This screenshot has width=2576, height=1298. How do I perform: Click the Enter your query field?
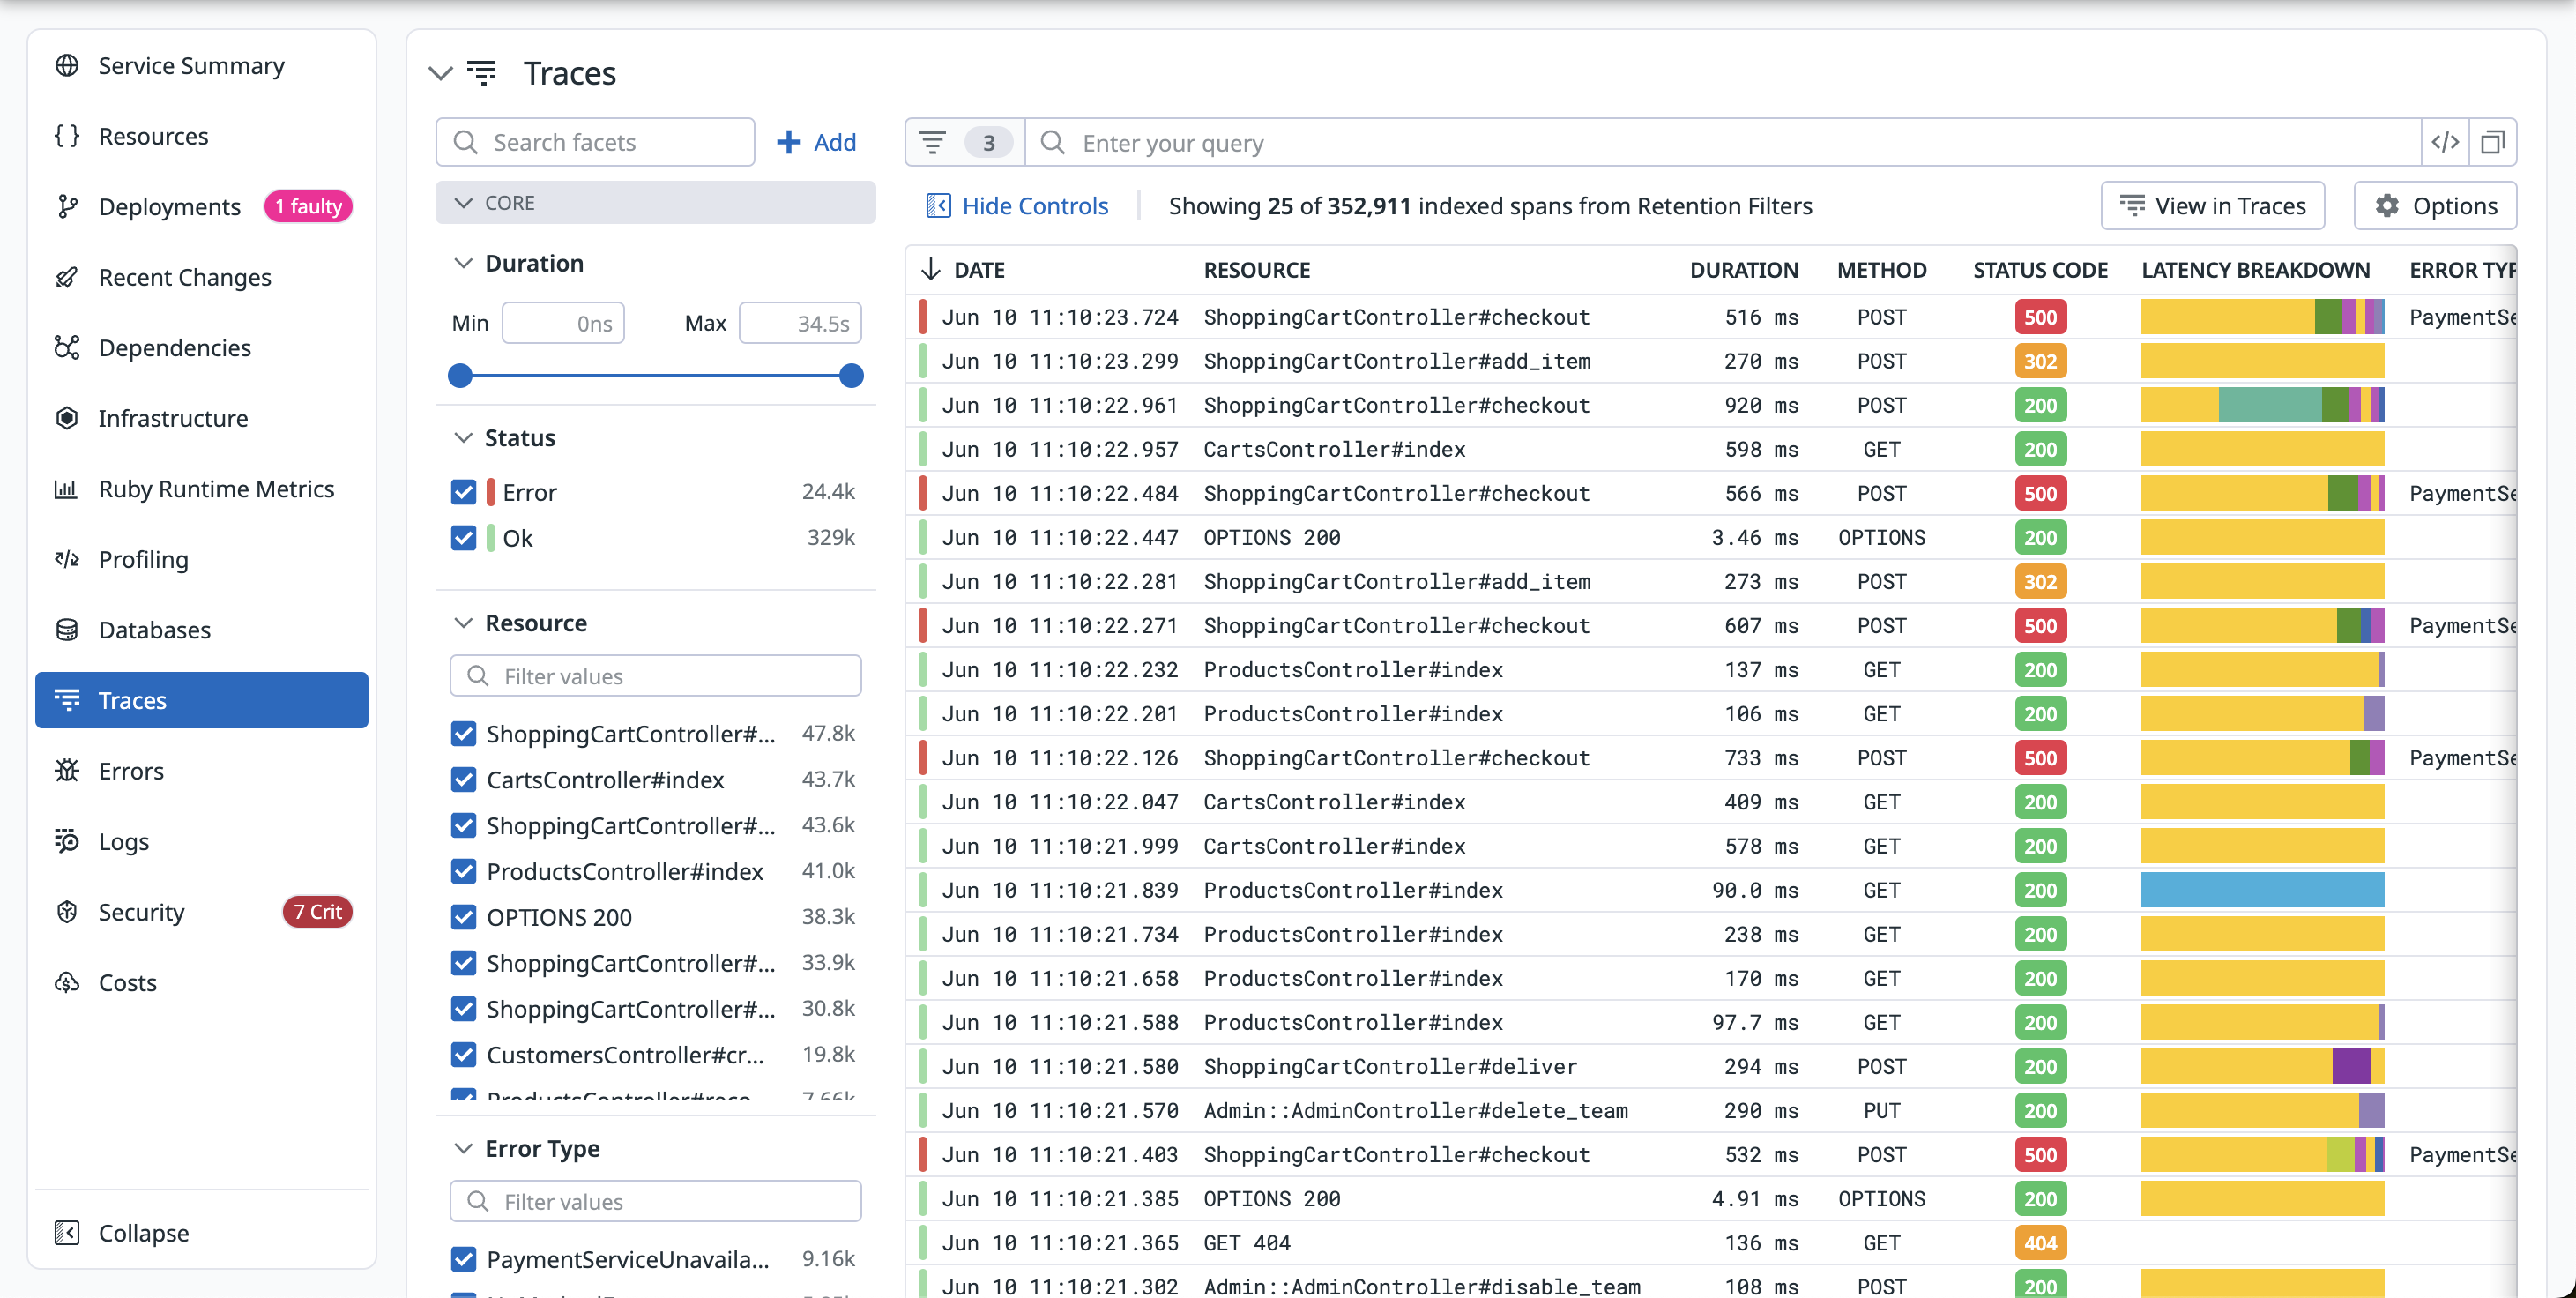click(1723, 143)
